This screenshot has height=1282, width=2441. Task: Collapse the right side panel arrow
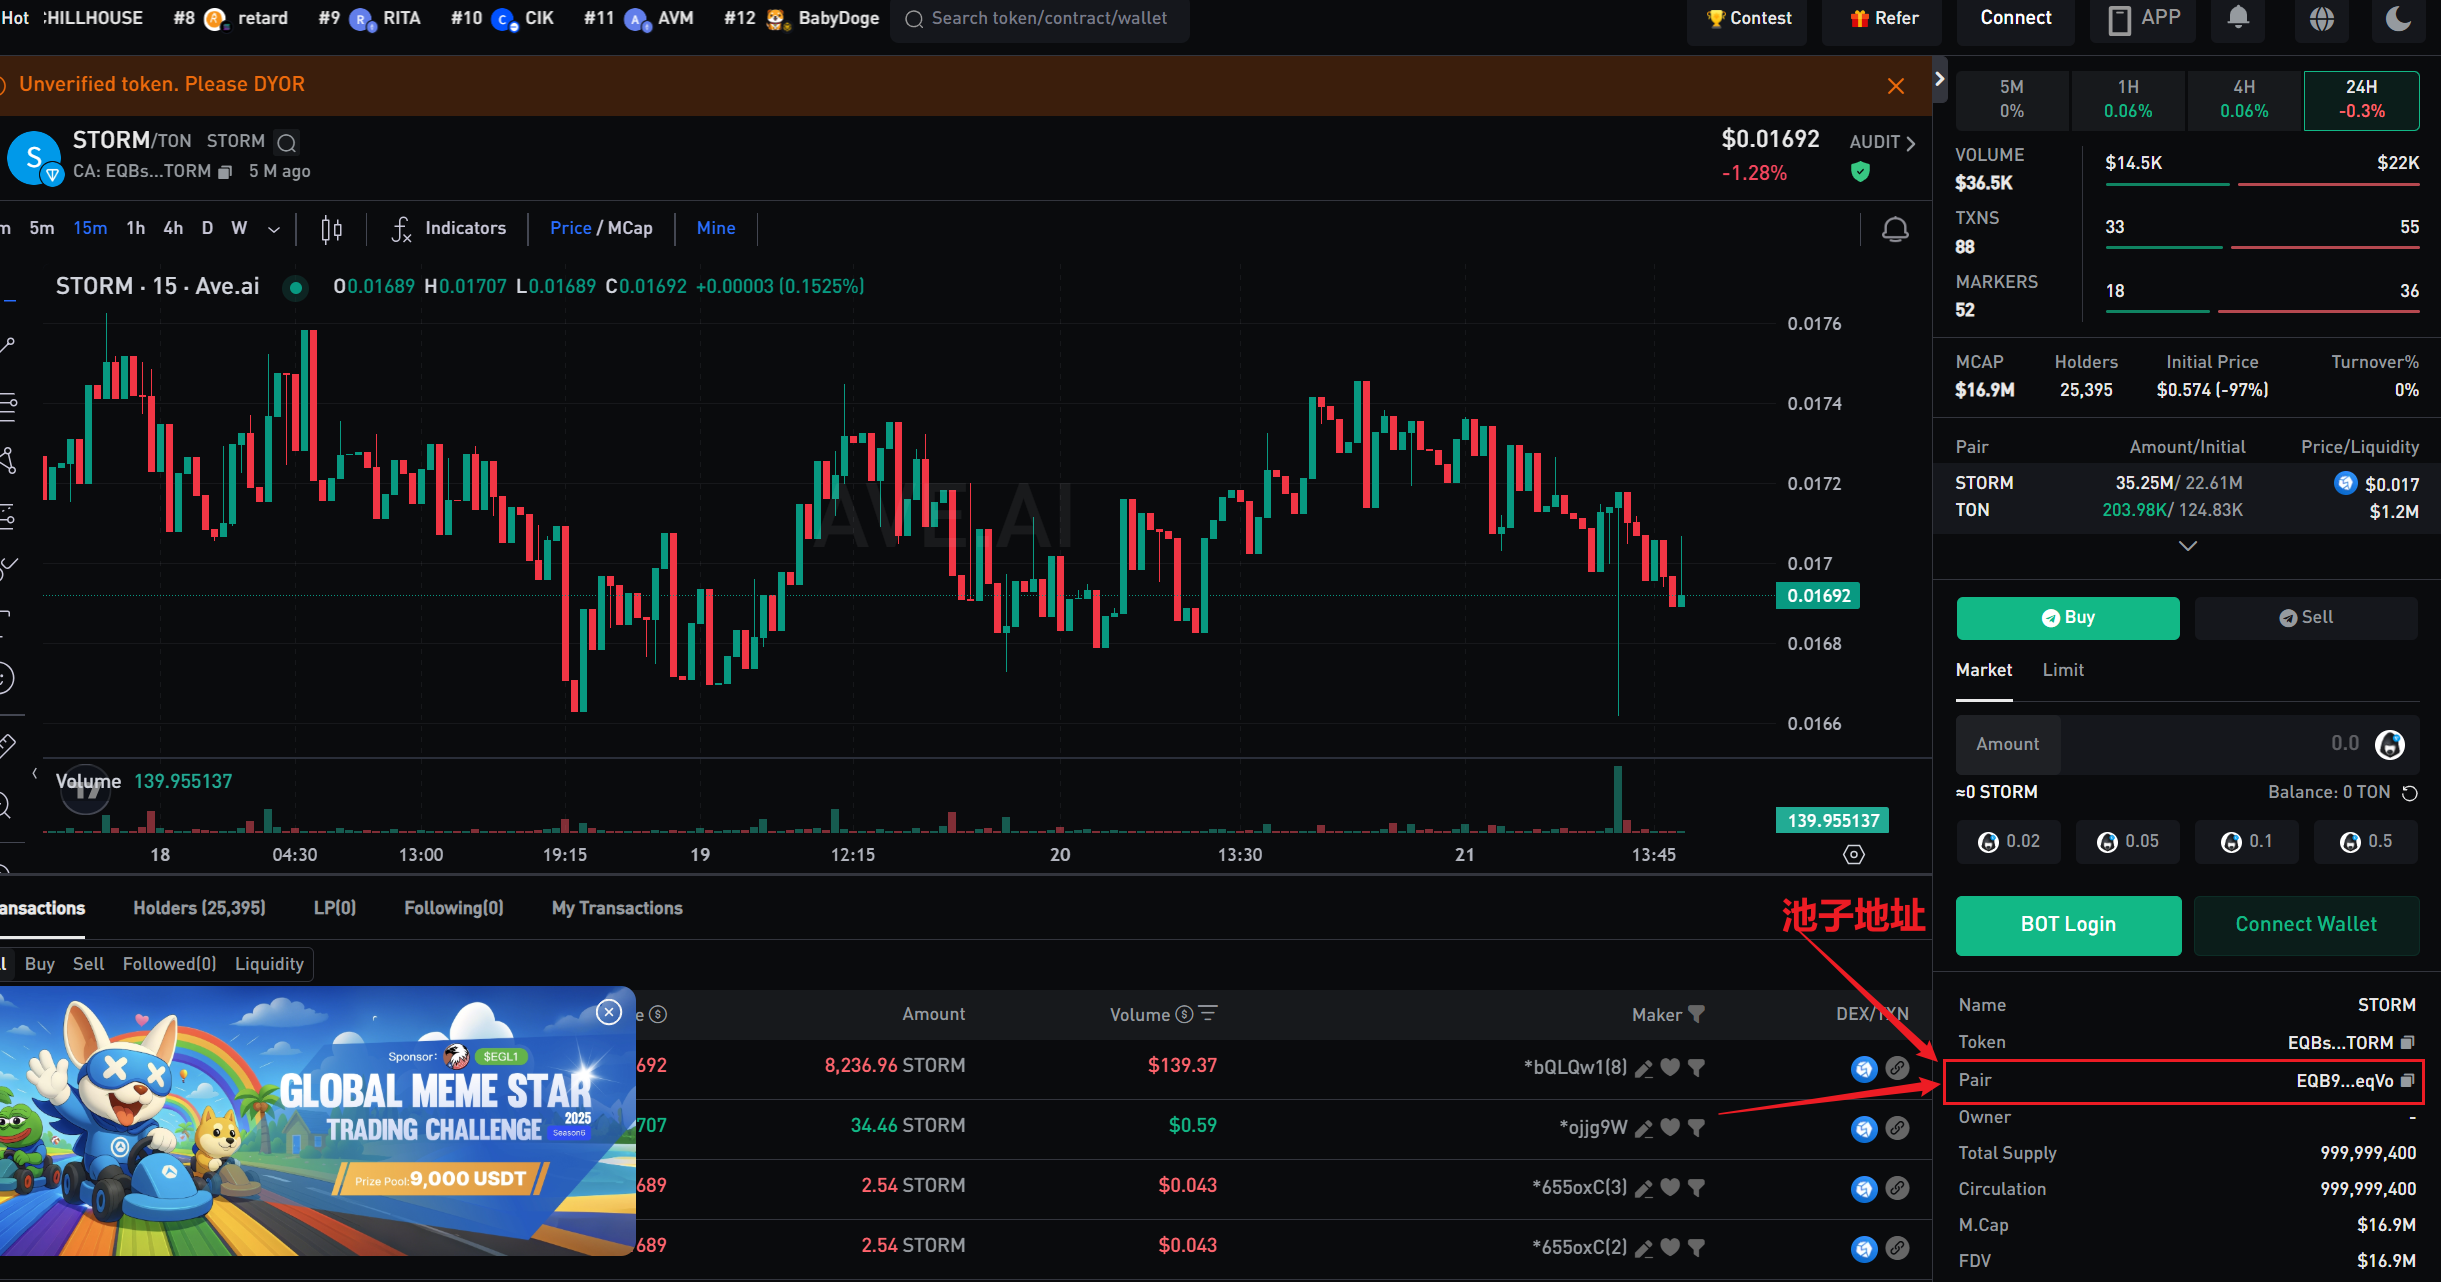[1940, 78]
